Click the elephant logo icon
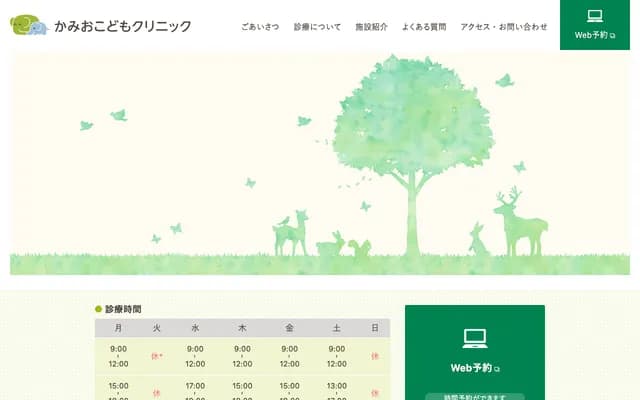Viewport: 640px width, 400px height. [x=29, y=26]
